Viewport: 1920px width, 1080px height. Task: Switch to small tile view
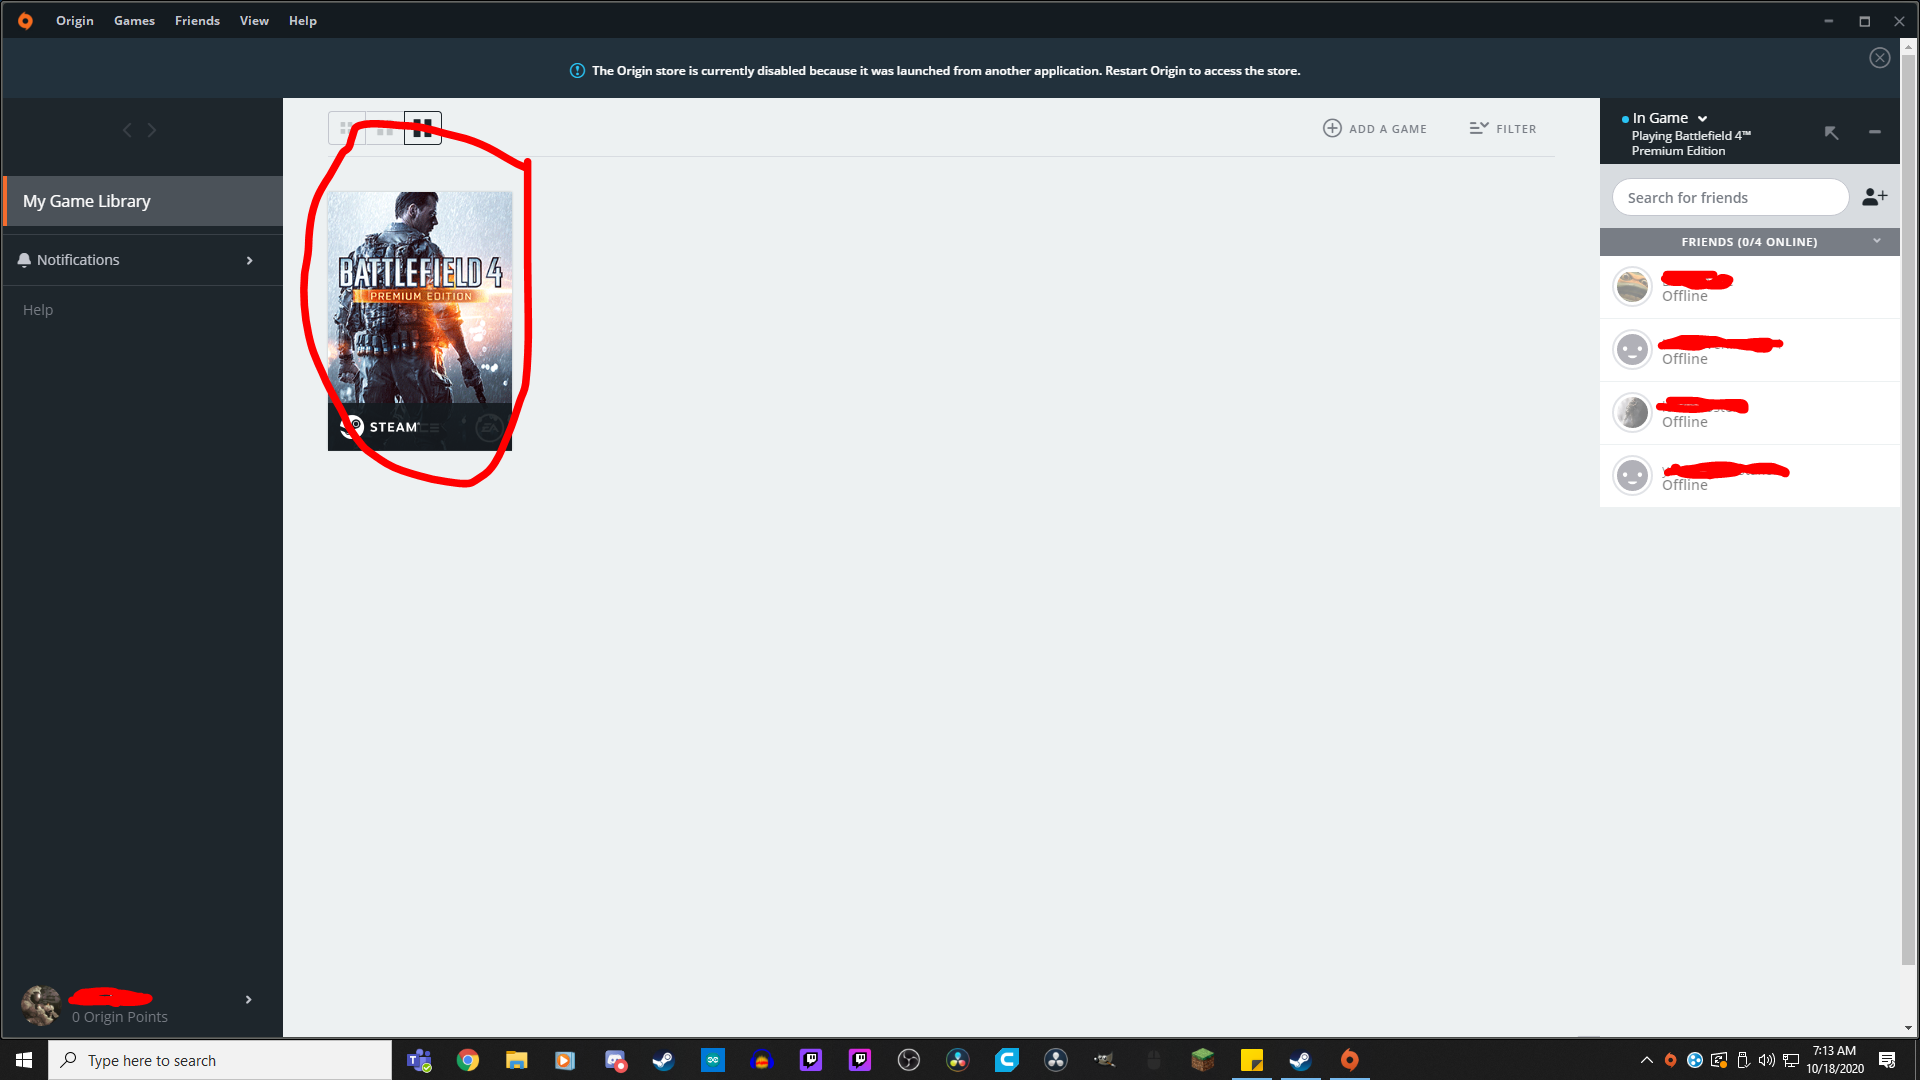[x=346, y=128]
